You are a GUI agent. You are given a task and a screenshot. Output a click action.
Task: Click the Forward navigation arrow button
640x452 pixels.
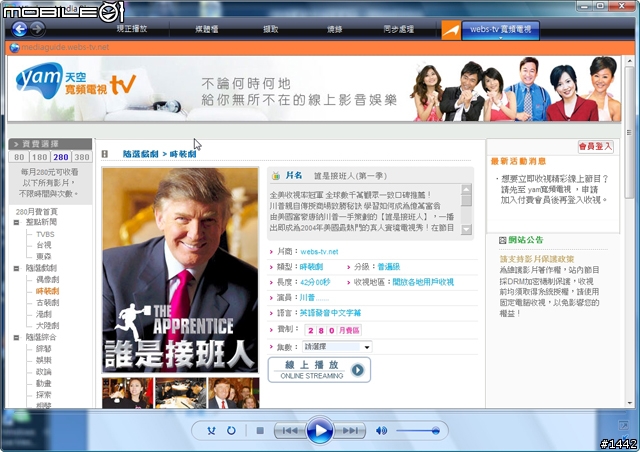(37, 29)
